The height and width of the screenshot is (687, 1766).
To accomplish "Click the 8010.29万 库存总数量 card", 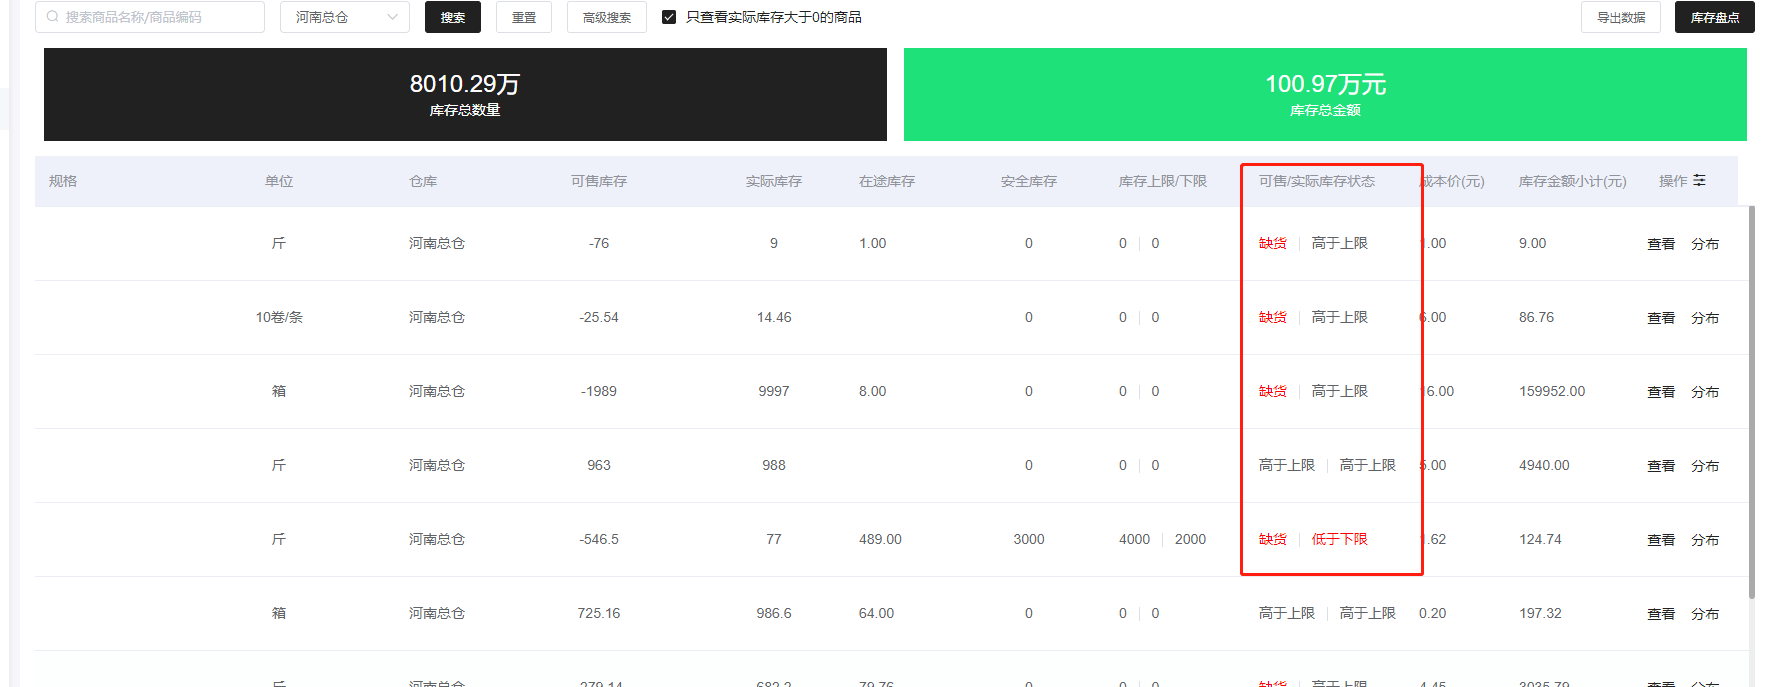I will coord(465,94).
